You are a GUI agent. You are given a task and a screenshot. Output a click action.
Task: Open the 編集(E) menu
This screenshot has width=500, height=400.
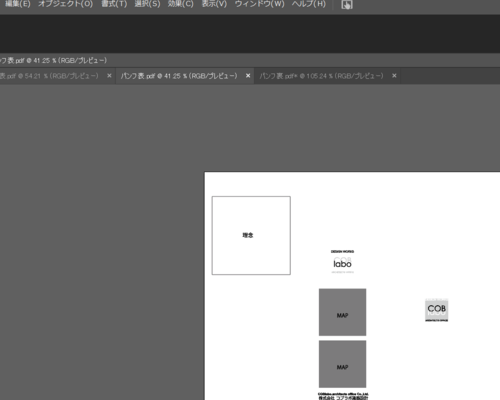[18, 4]
